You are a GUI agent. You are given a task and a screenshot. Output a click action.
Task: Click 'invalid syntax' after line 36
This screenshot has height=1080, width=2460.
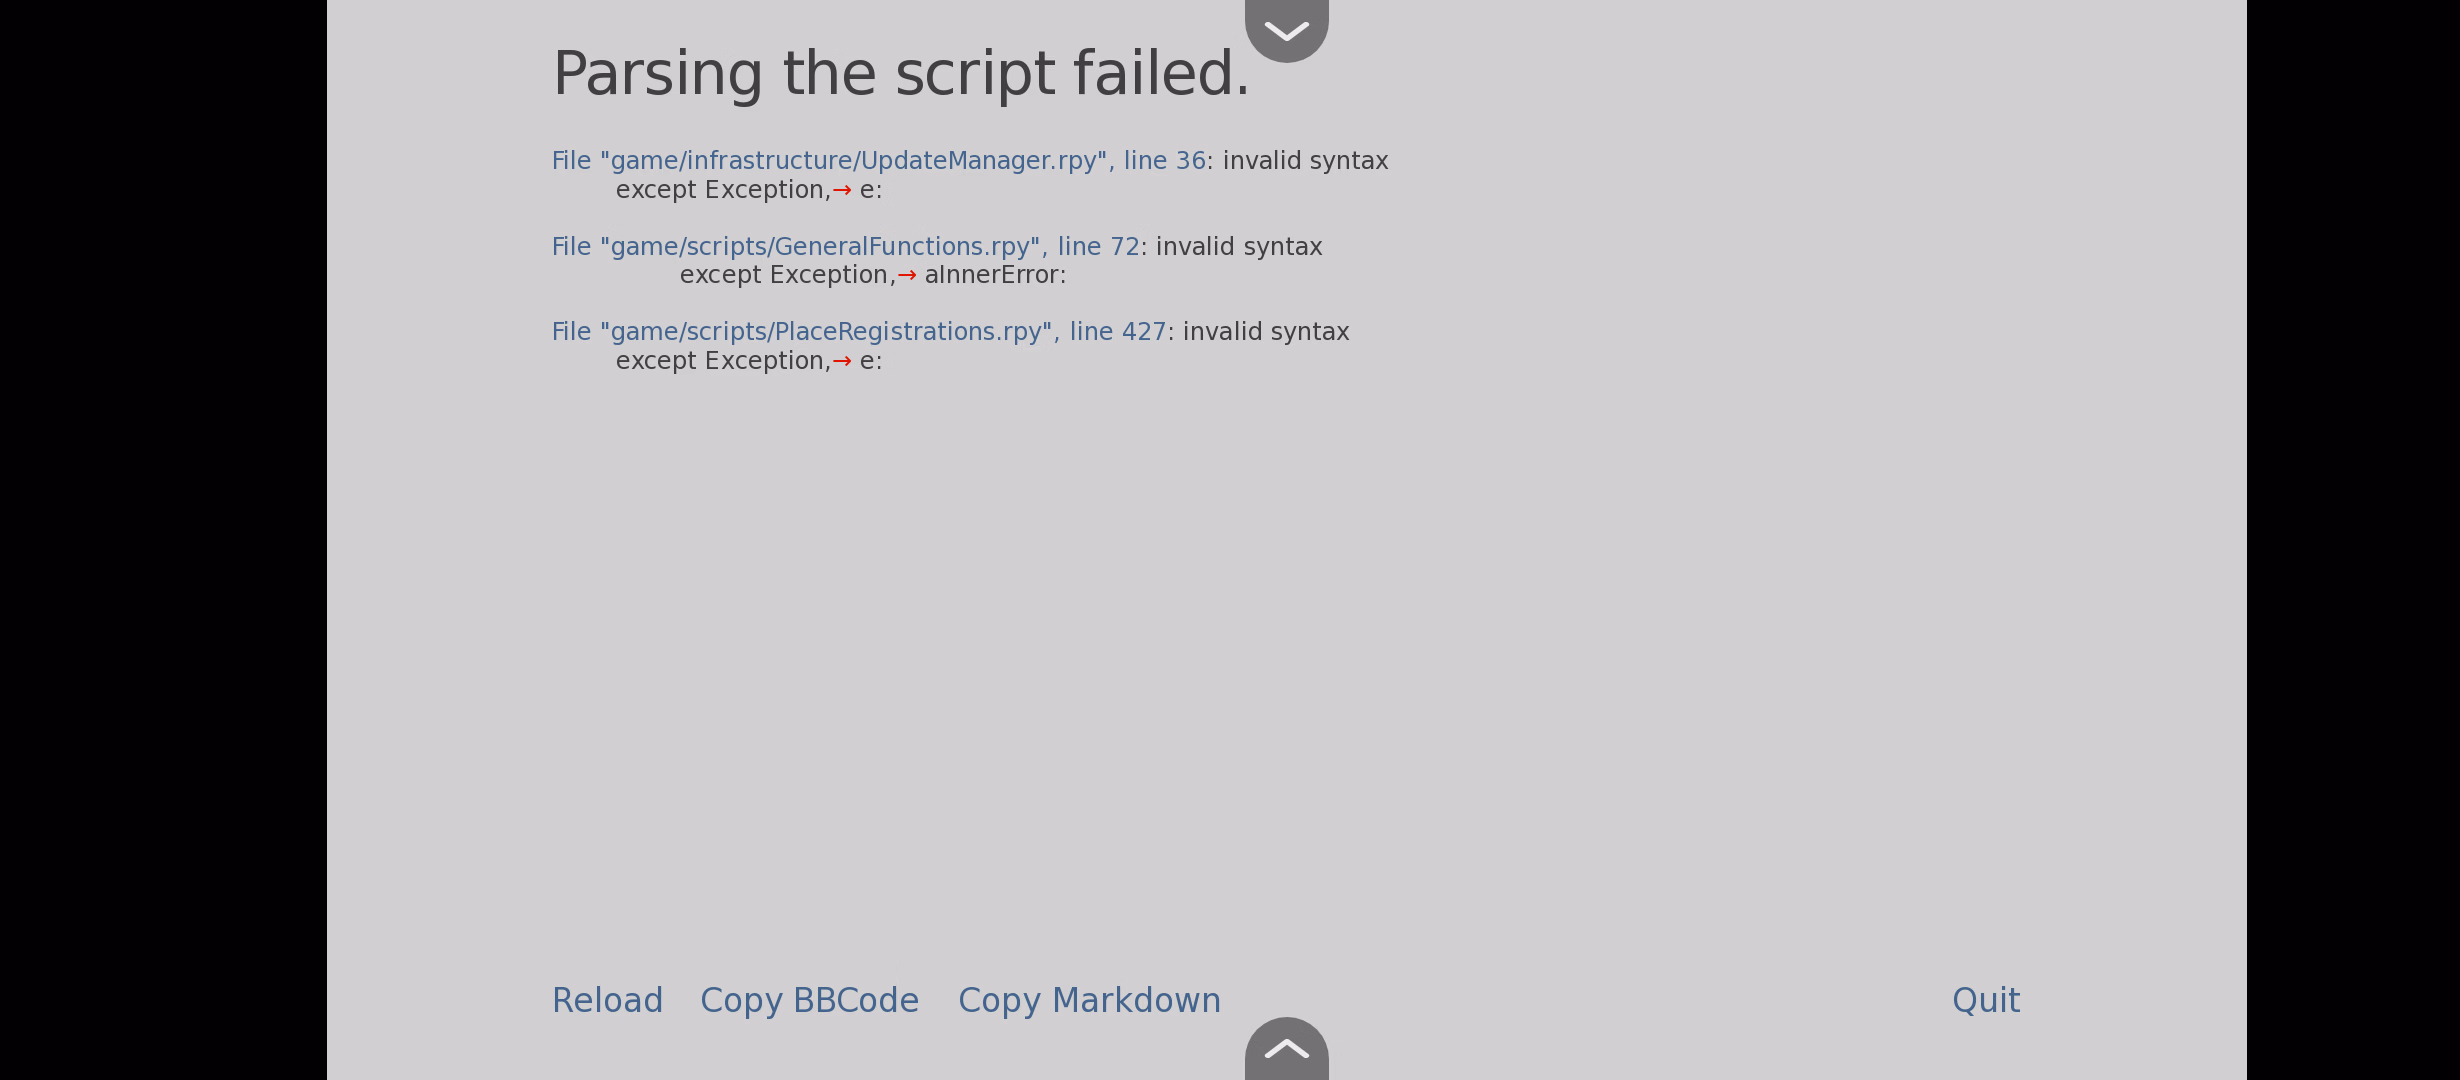[1305, 161]
